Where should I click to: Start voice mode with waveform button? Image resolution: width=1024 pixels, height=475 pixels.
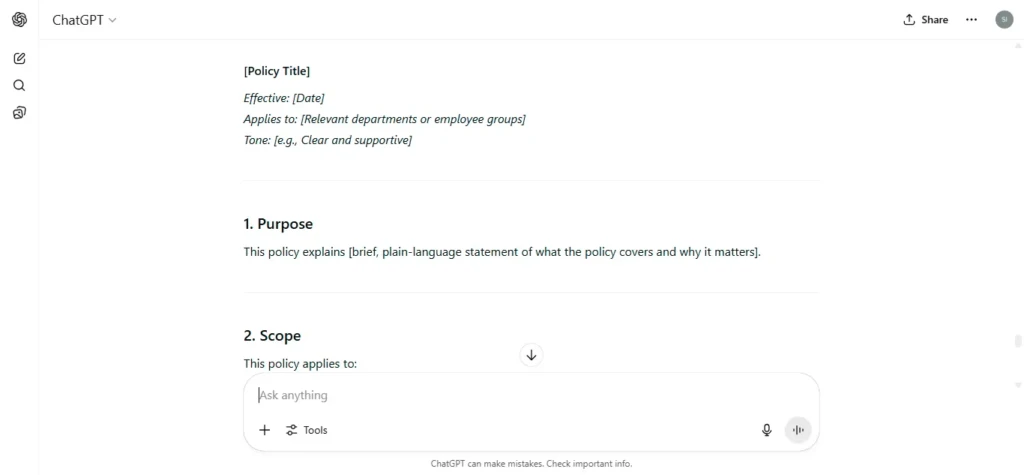[x=798, y=430]
